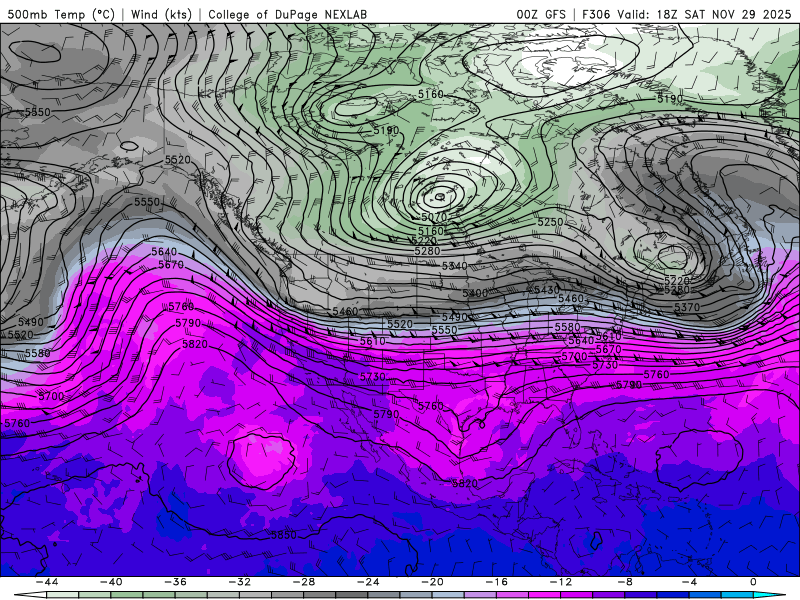
Task: Click the '500mb Temp (°C)' title text
Action: click(x=61, y=14)
